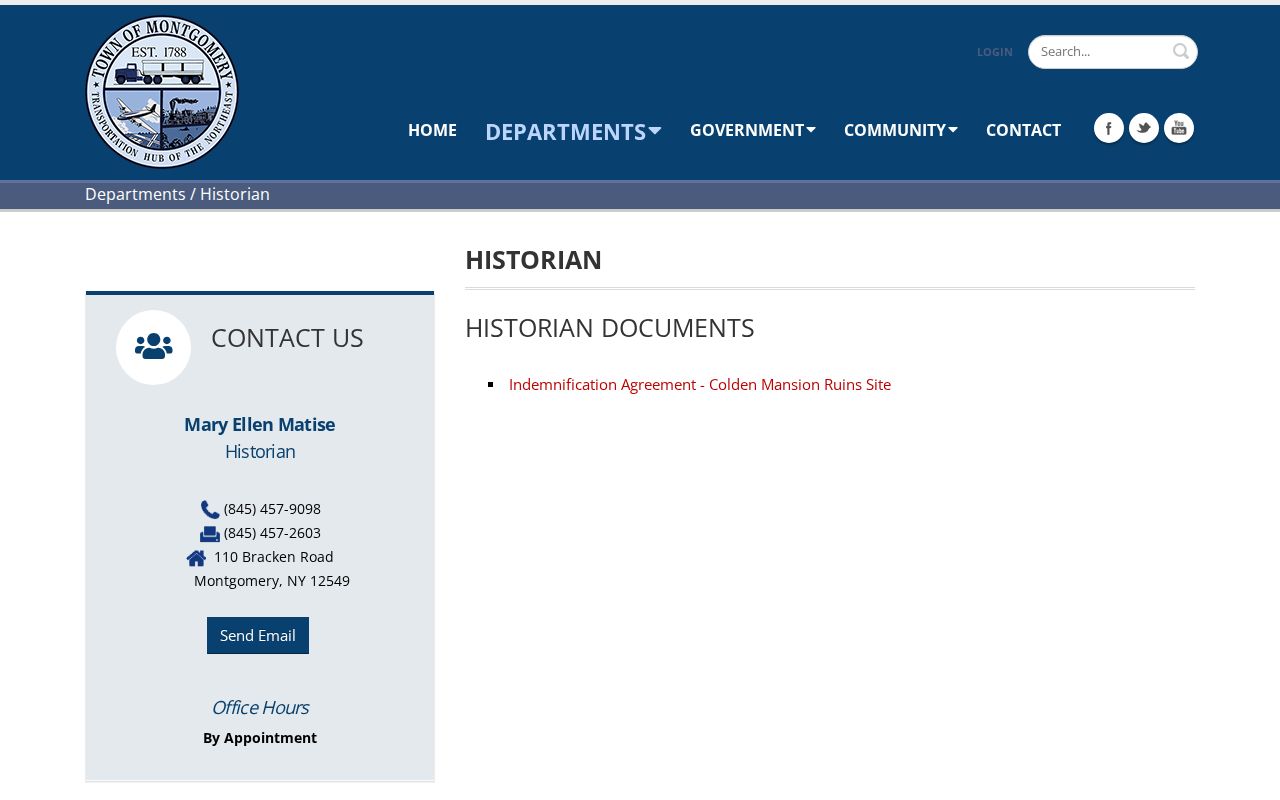Viewport: 1280px width, 800px height.
Task: Click the phone icon beside (845) 457-9098
Action: coord(210,510)
